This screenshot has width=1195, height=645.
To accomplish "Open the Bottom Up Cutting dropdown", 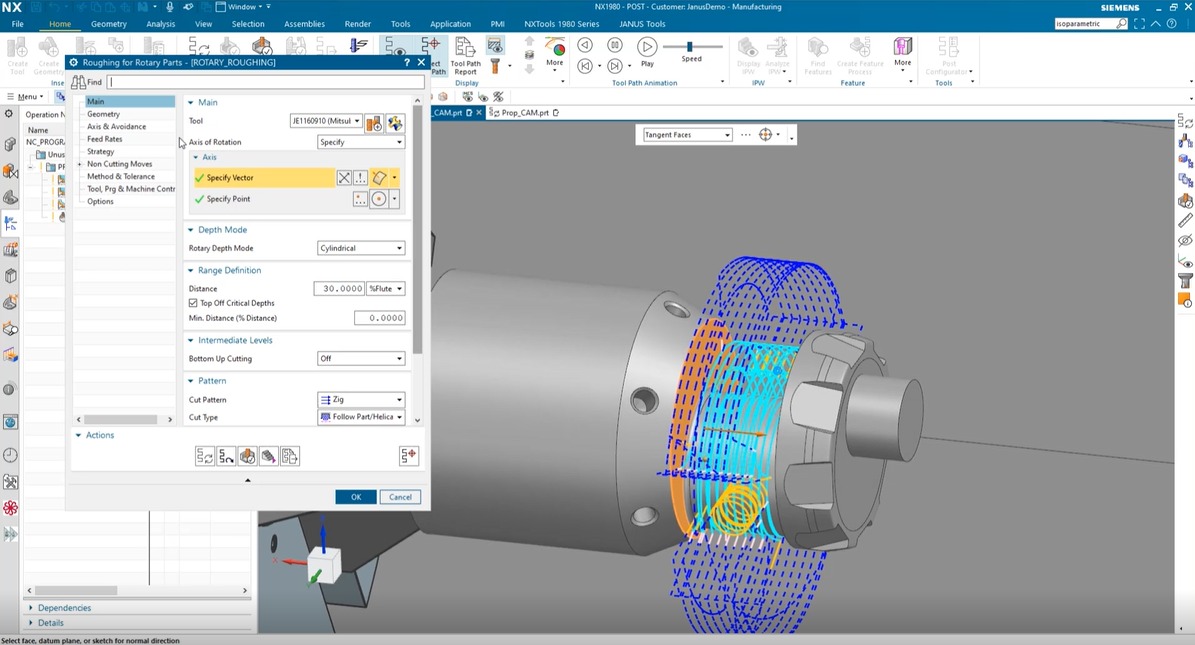I will click(360, 358).
